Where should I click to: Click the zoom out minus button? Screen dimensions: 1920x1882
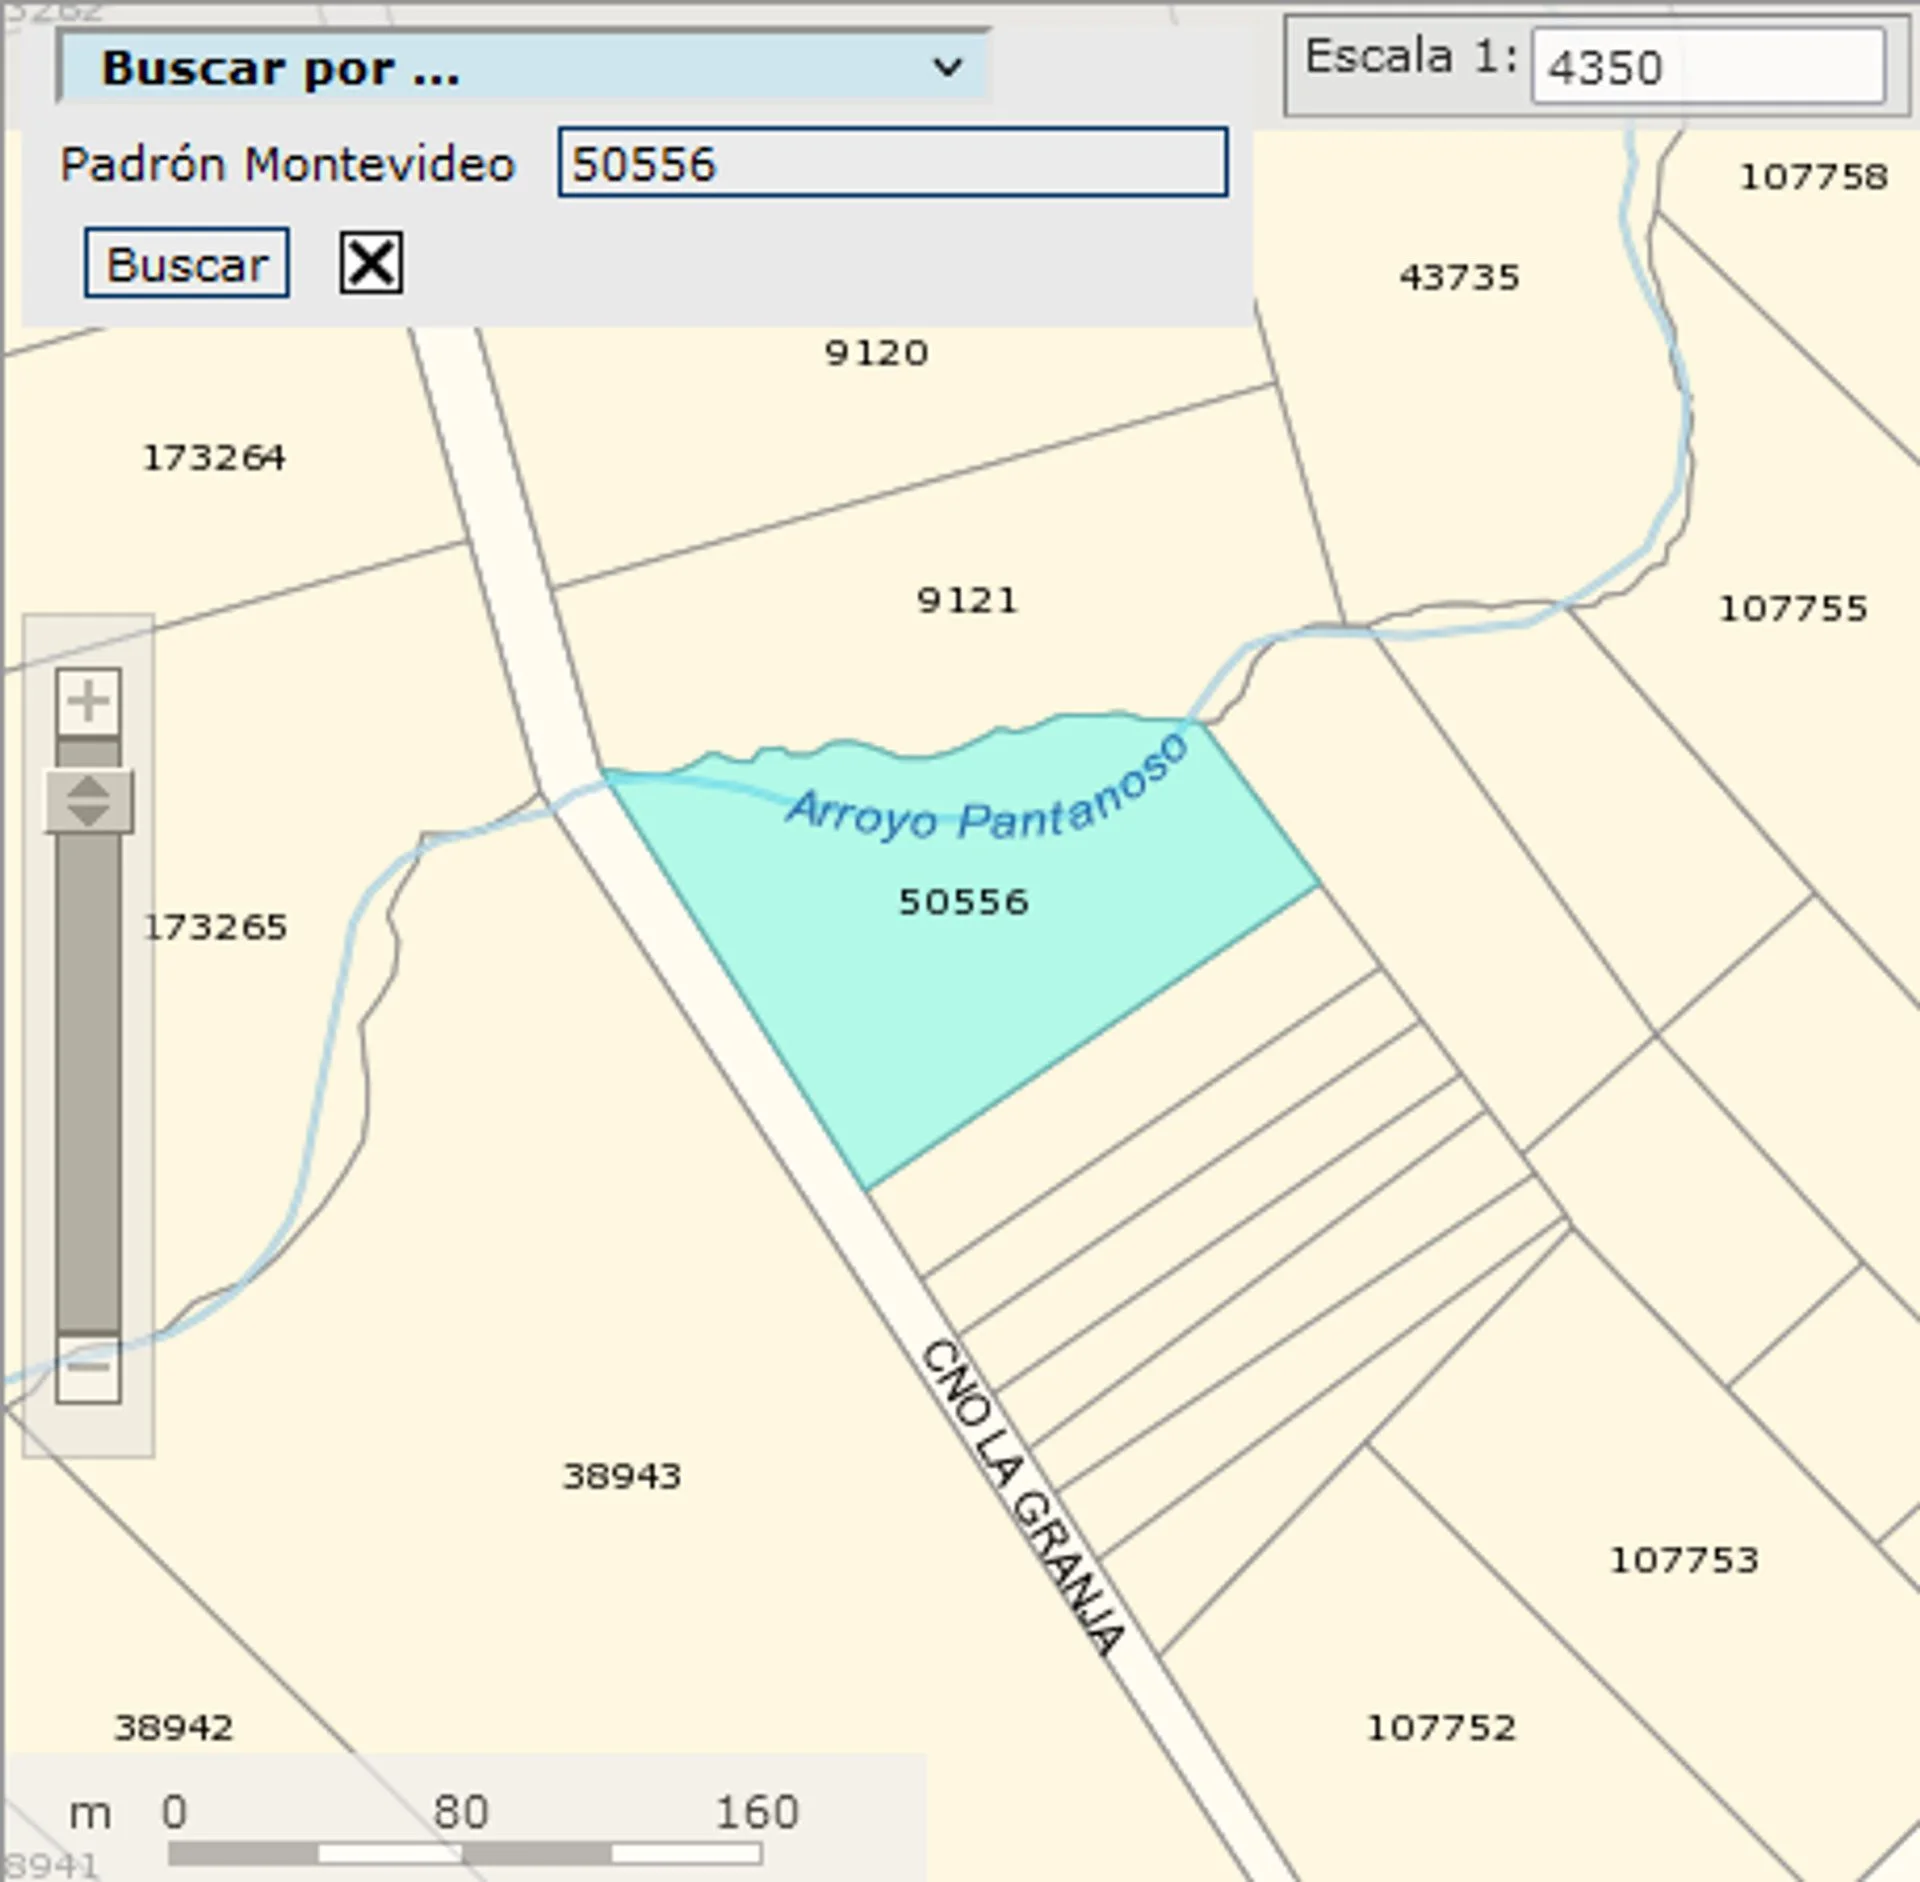(88, 1367)
